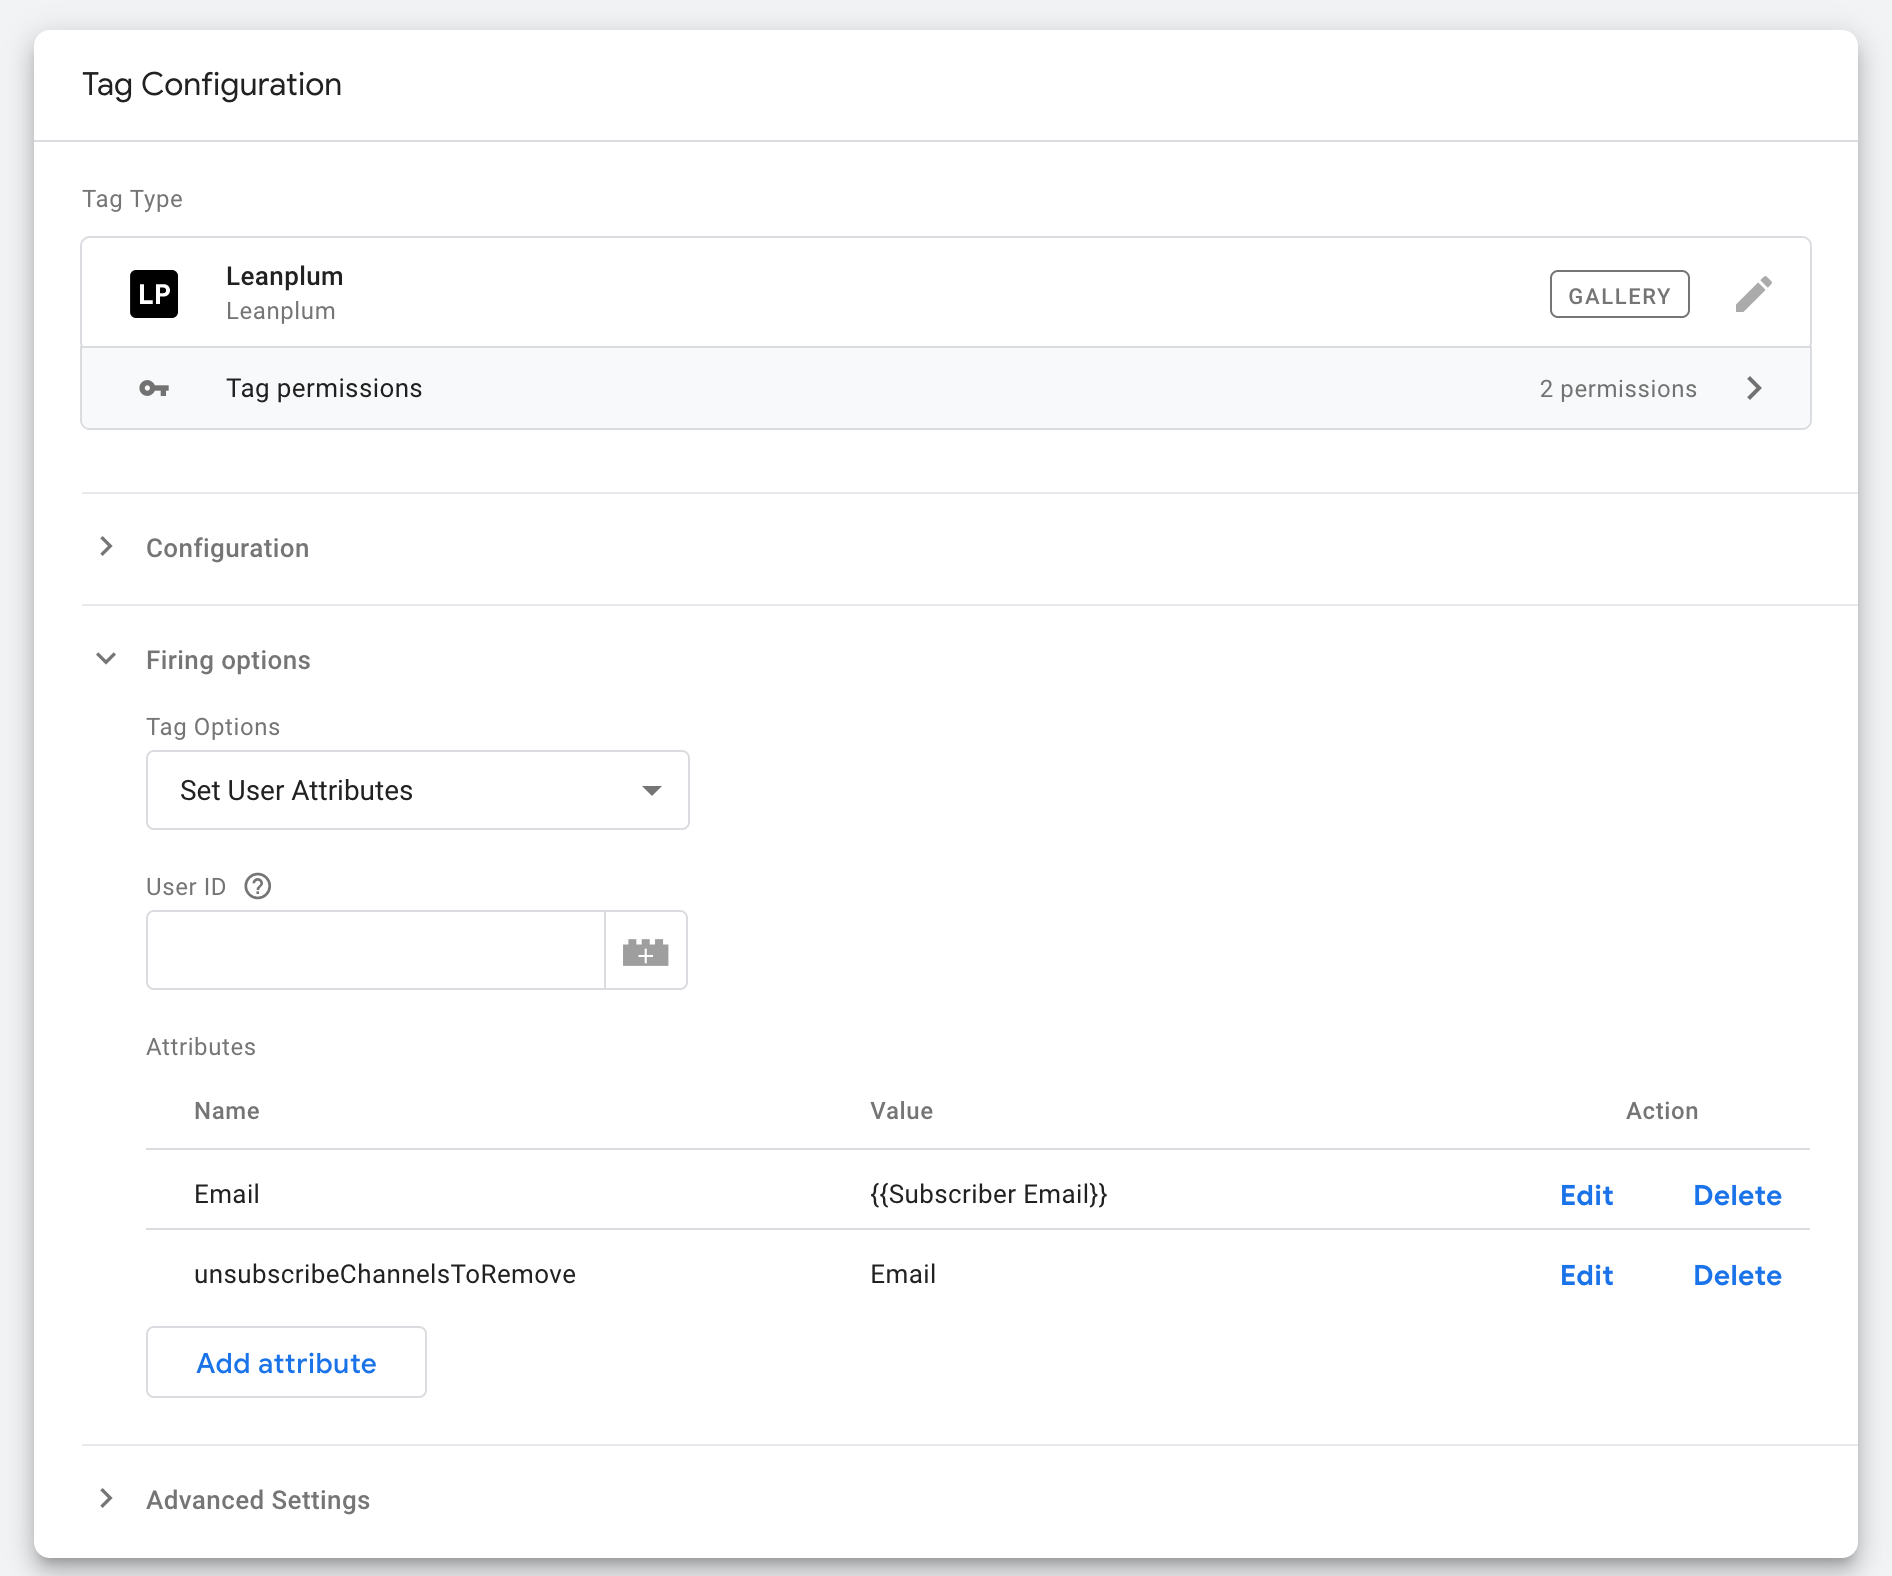
Task: Collapse the Firing options section
Action: pyautogui.click(x=106, y=659)
